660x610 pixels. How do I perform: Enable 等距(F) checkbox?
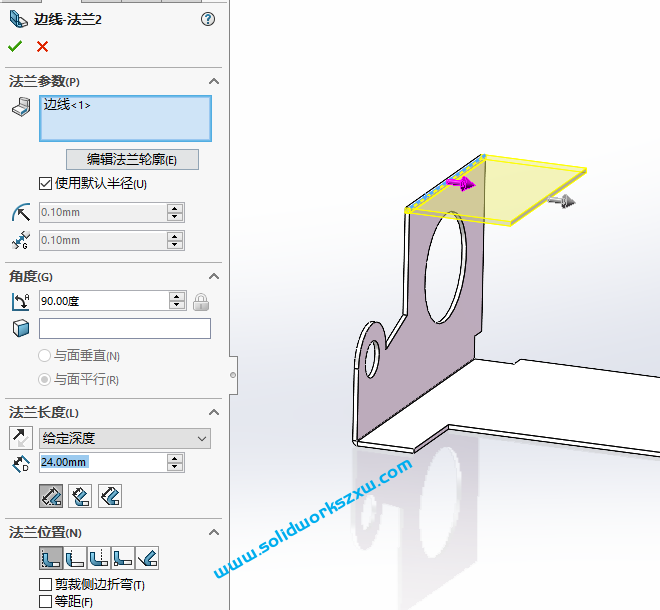tap(45, 601)
